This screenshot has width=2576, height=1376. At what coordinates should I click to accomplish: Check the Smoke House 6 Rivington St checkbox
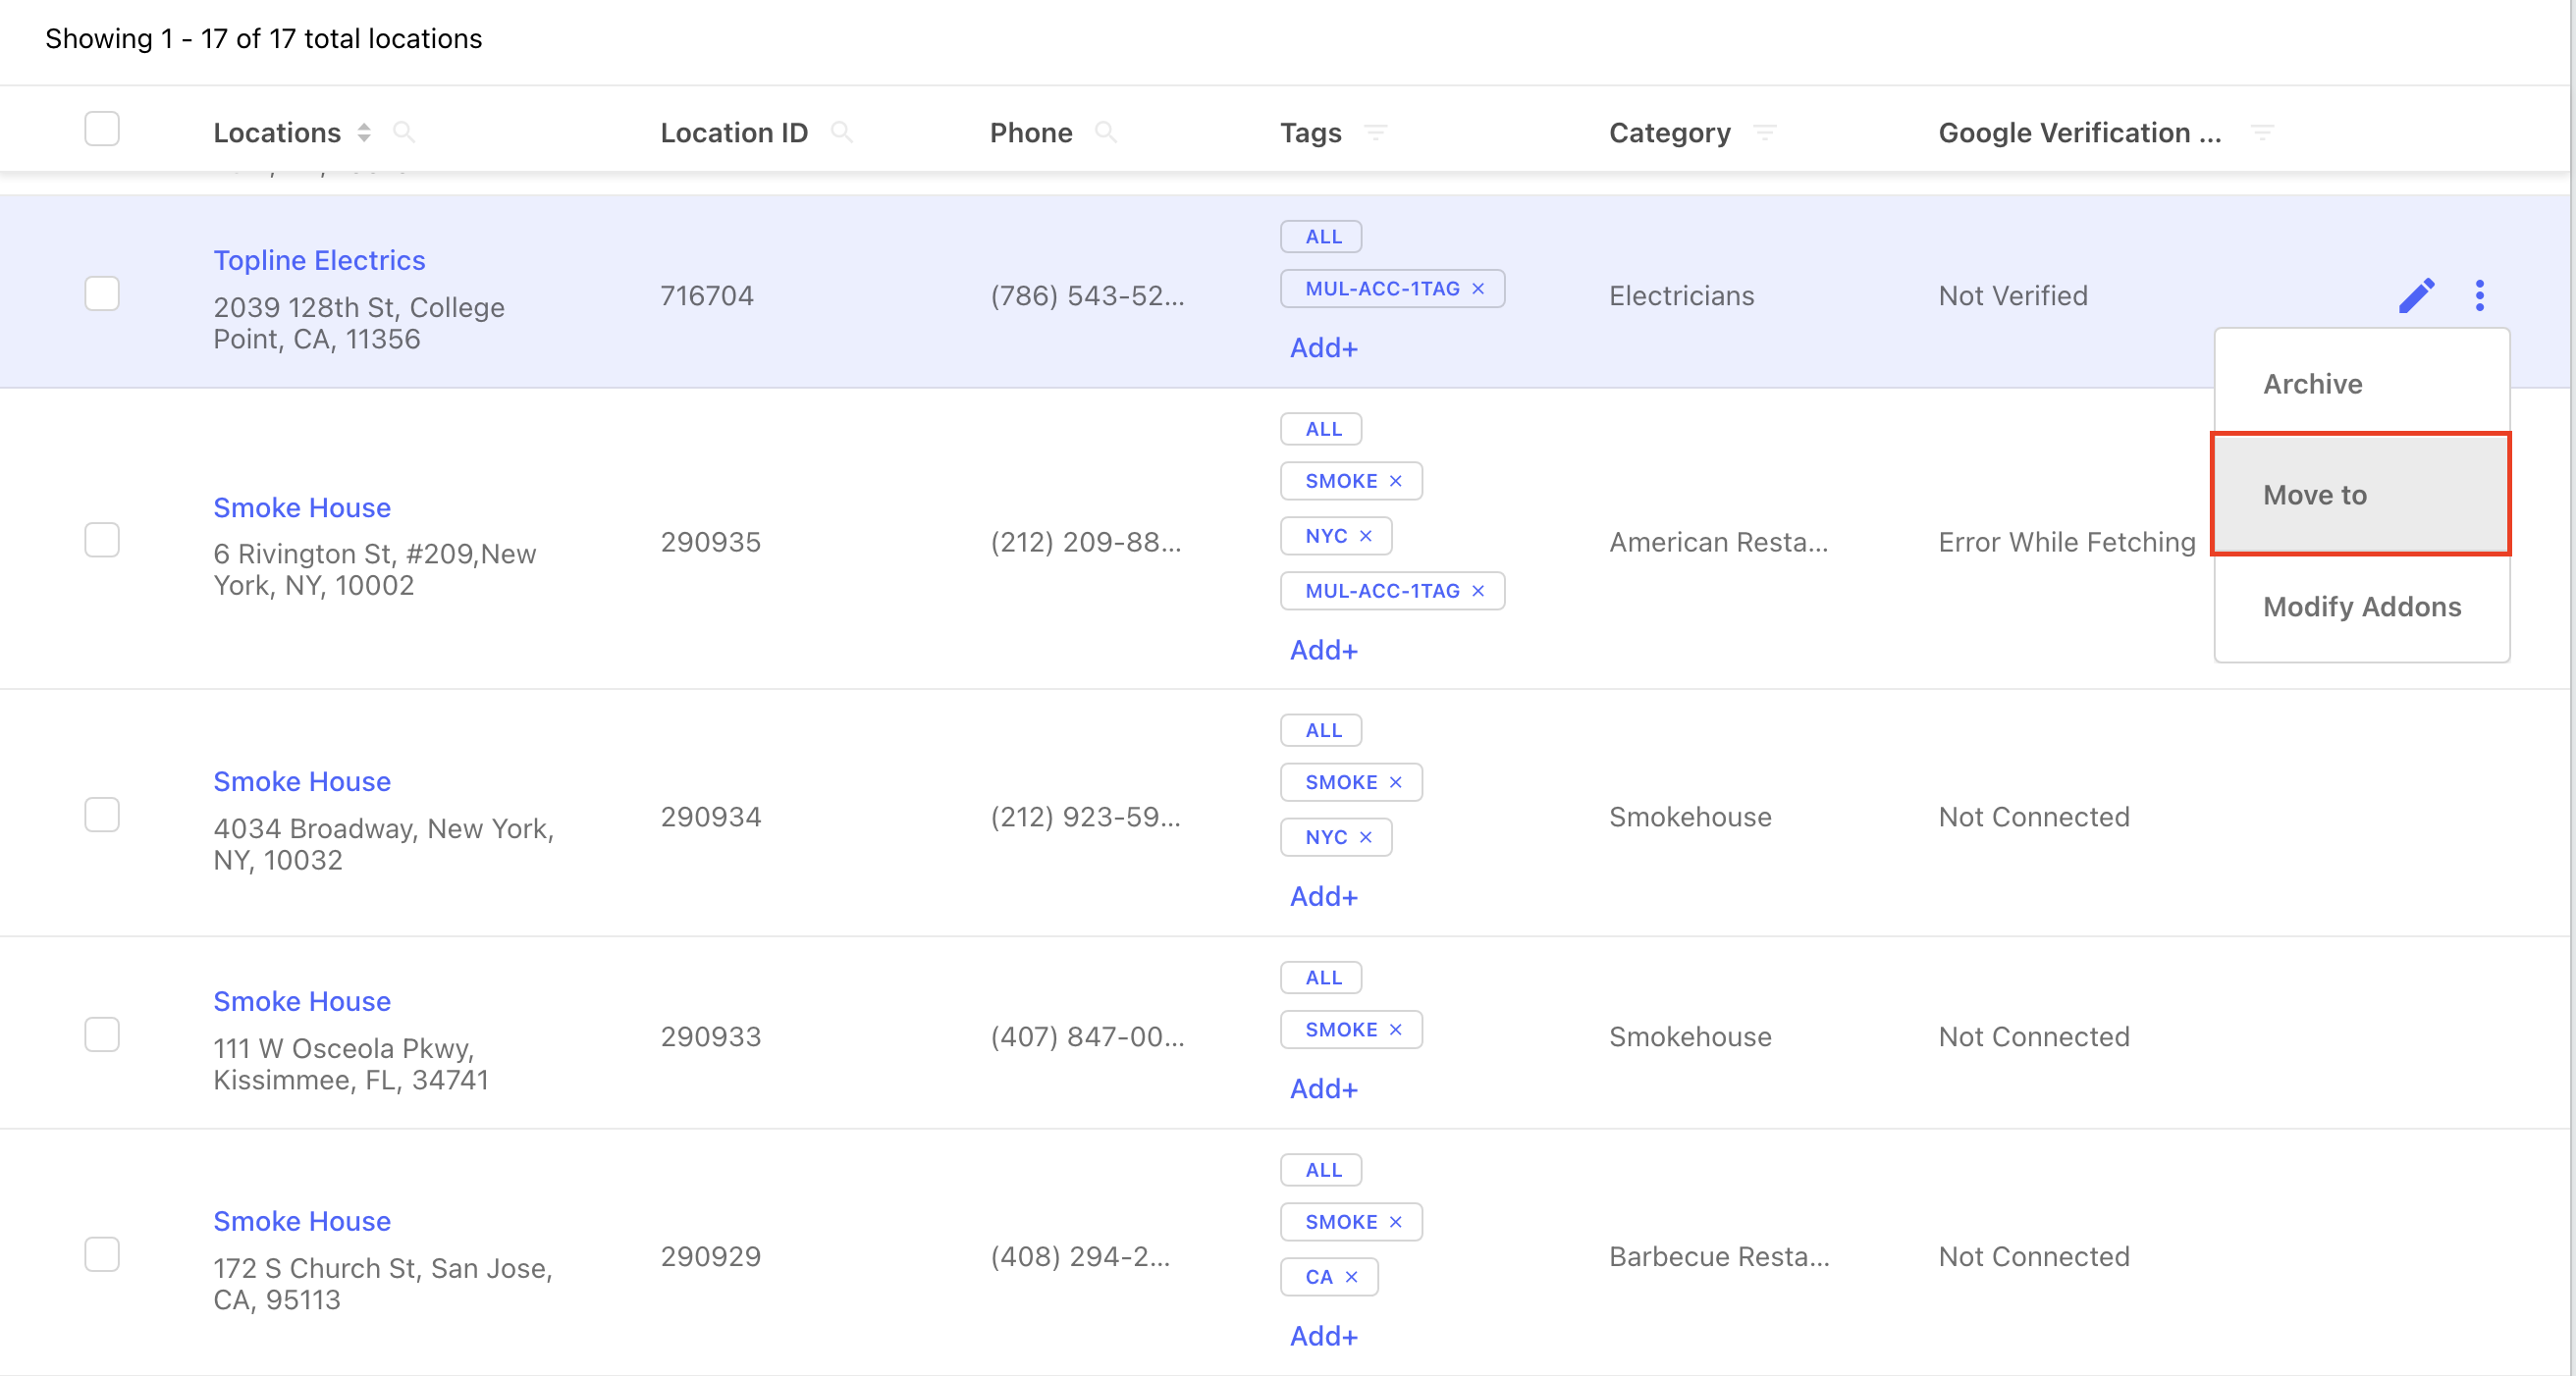tap(102, 540)
